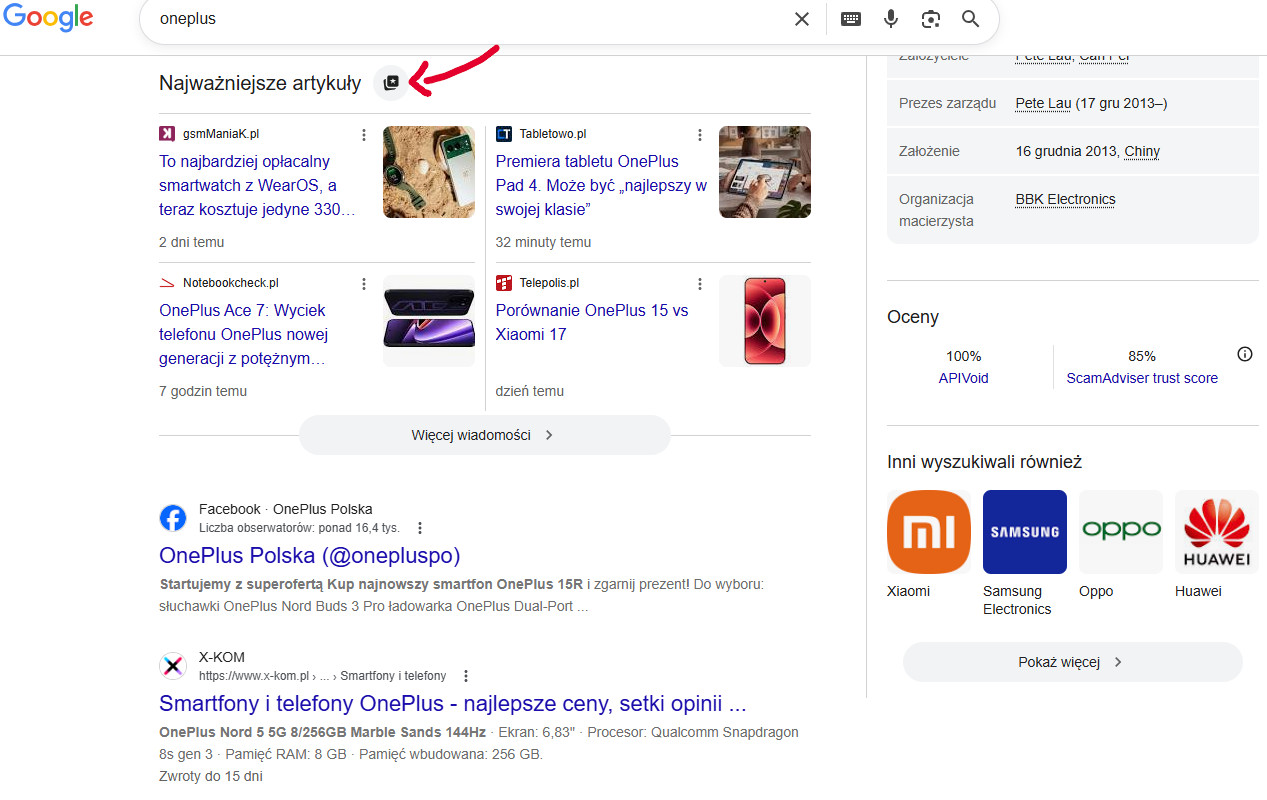Click the 100% APIVoid score
This screenshot has width=1267, height=800.
pos(963,356)
